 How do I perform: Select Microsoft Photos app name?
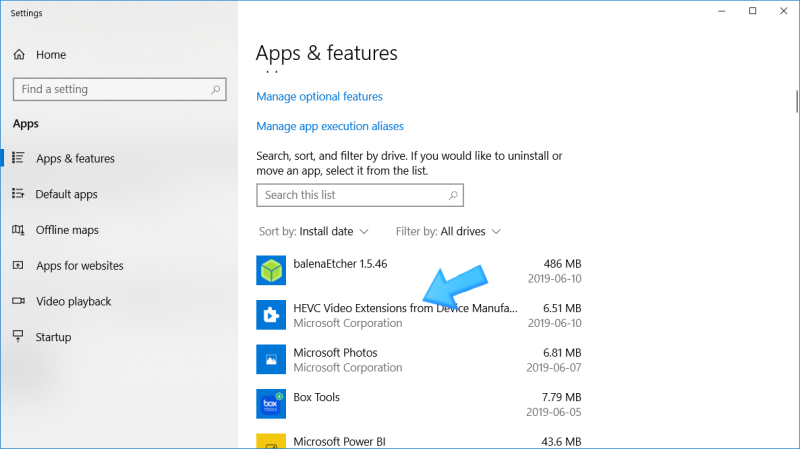point(335,353)
